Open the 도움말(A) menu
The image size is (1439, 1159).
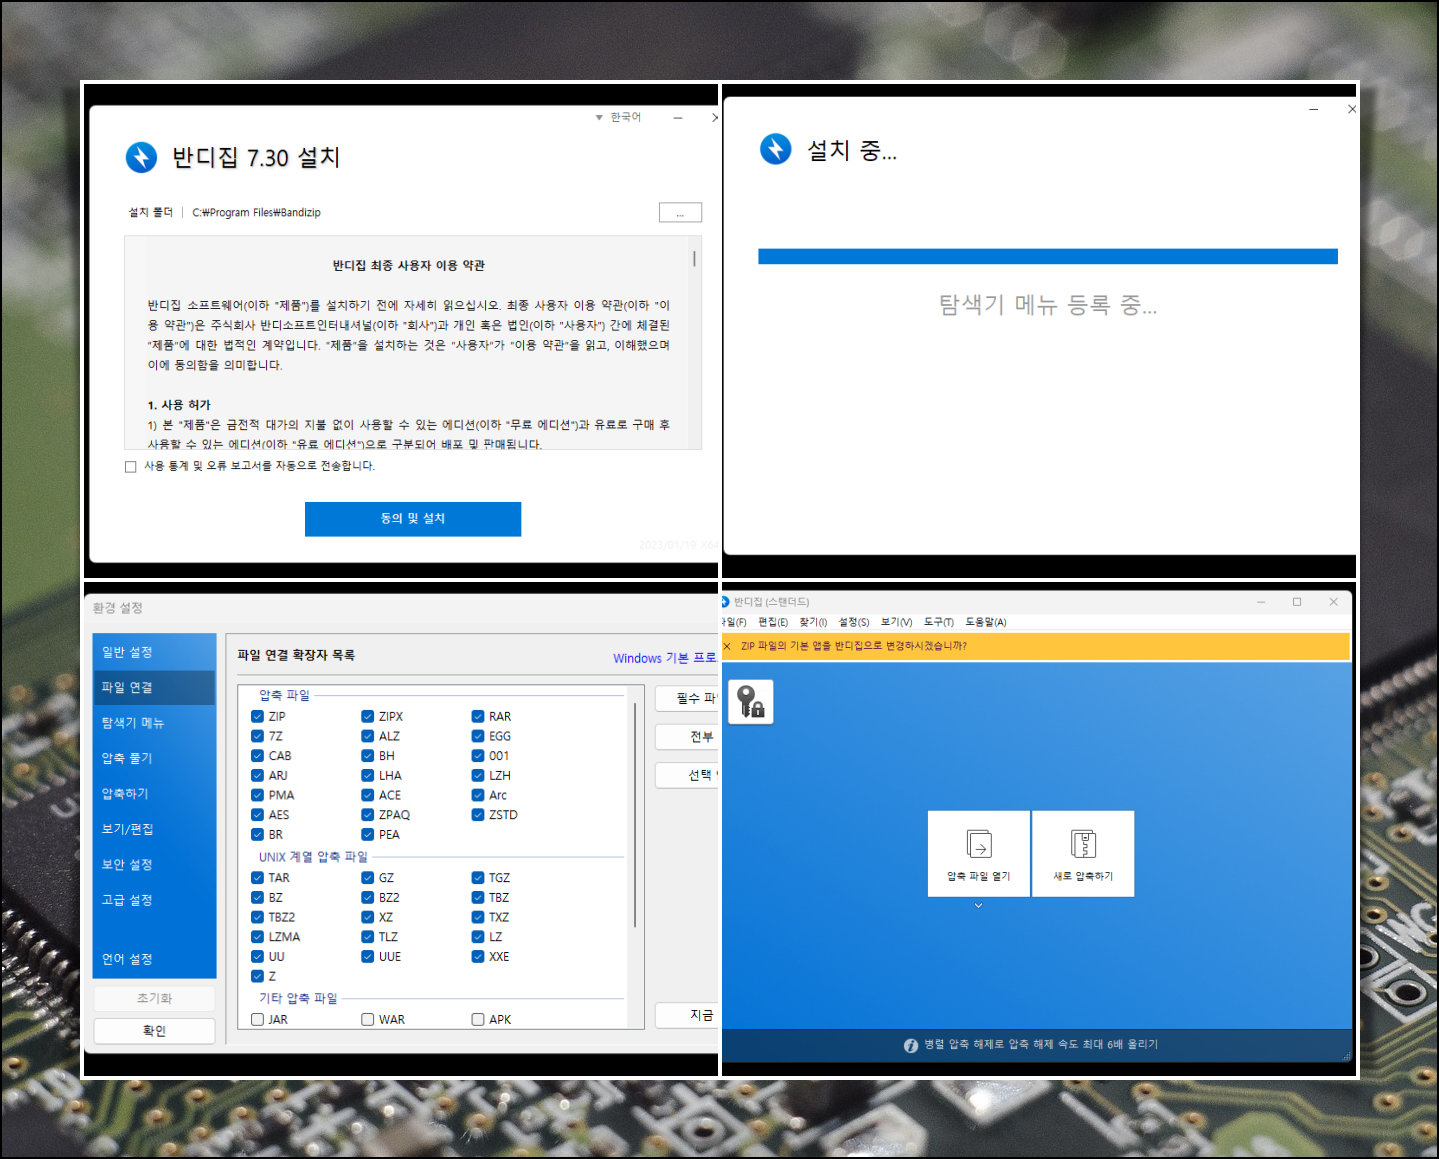click(x=986, y=622)
